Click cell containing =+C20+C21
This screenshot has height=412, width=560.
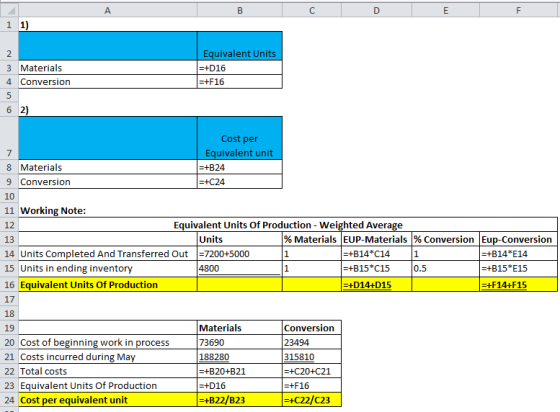point(312,371)
